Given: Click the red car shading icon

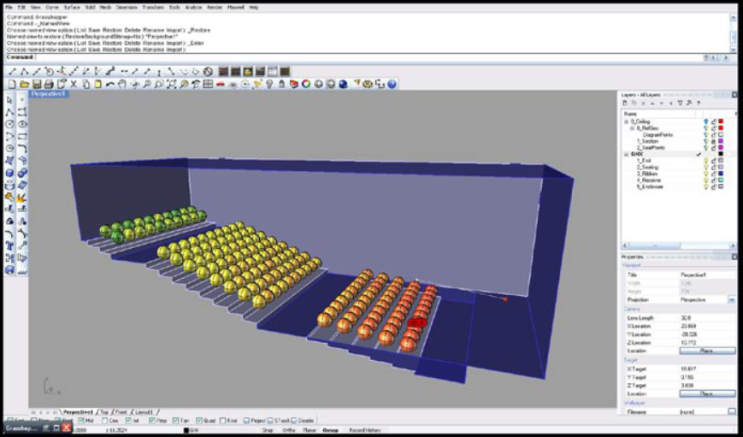Looking at the screenshot, I should (220, 84).
